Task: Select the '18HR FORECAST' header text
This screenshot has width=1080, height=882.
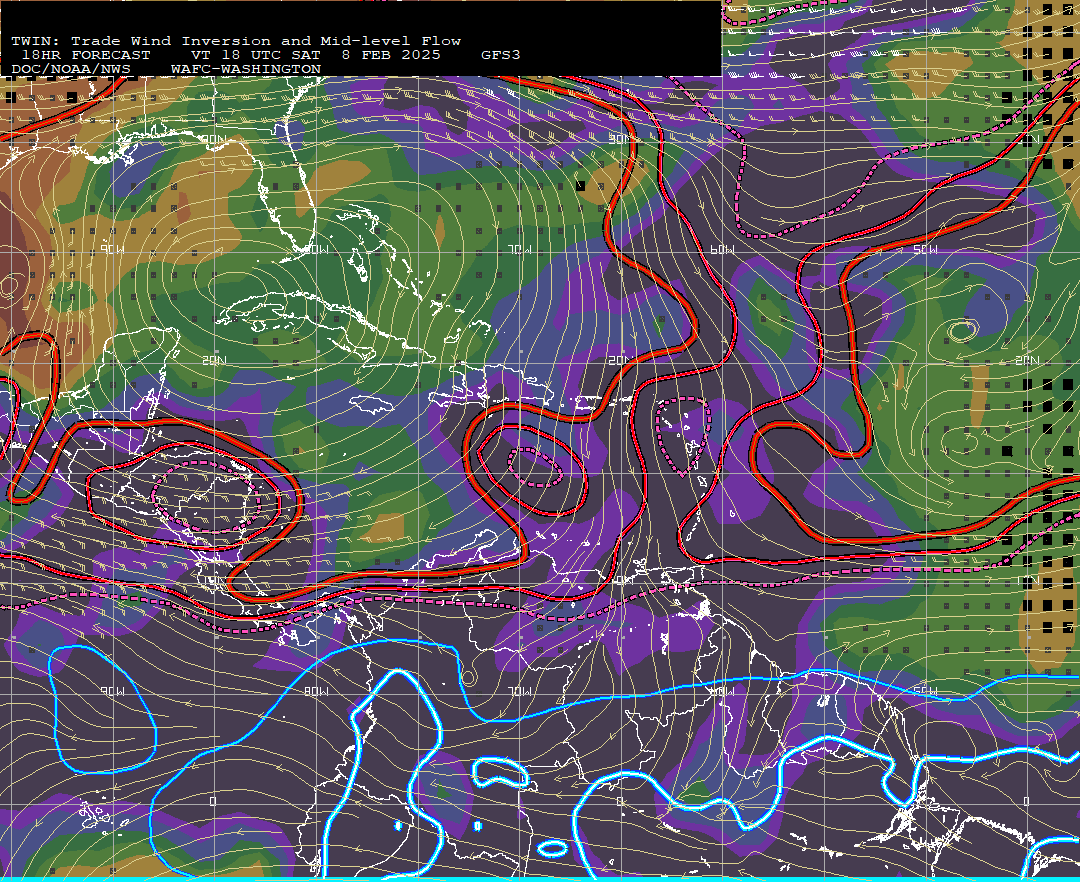Action: click(x=85, y=55)
